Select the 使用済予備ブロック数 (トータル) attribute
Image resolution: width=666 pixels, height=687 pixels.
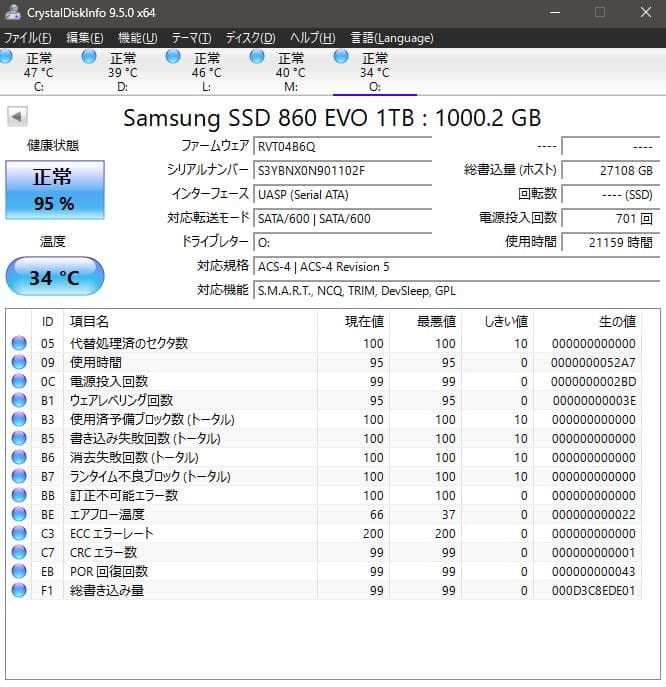pos(152,419)
